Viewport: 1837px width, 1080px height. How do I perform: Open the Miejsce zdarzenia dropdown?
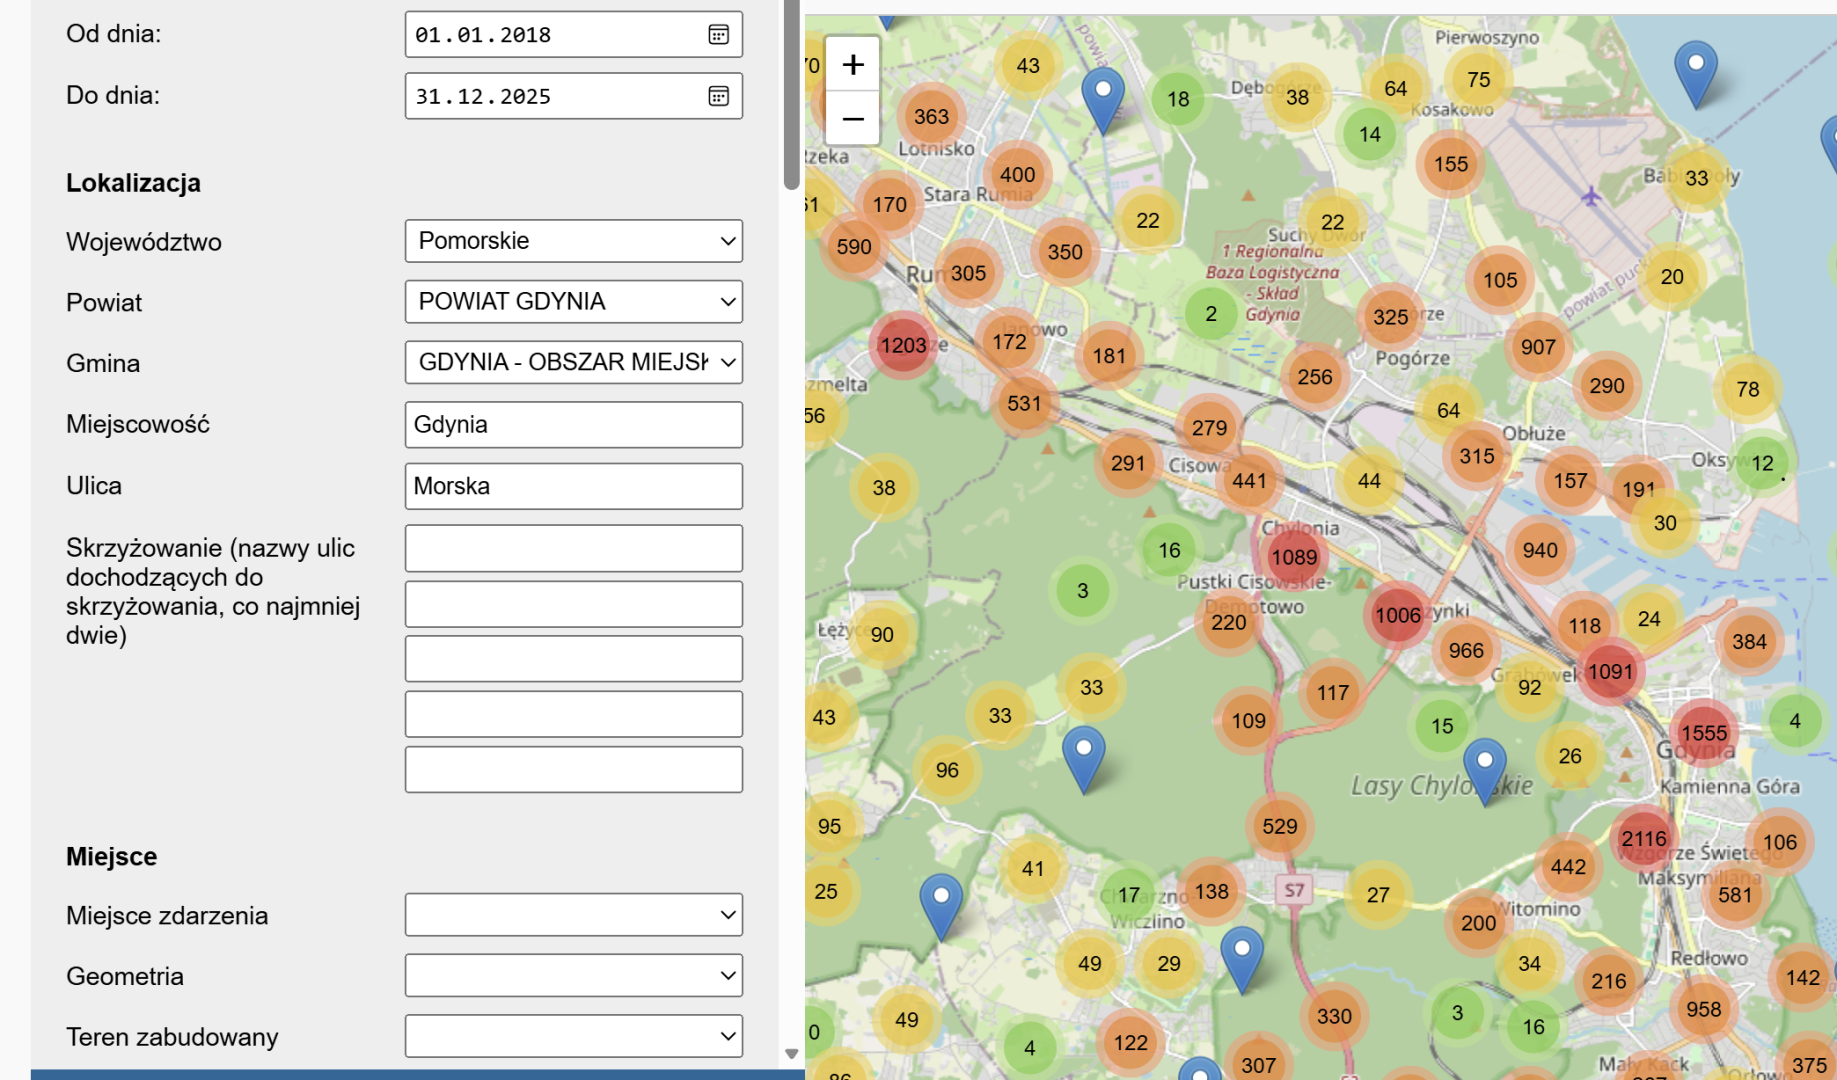click(x=573, y=915)
